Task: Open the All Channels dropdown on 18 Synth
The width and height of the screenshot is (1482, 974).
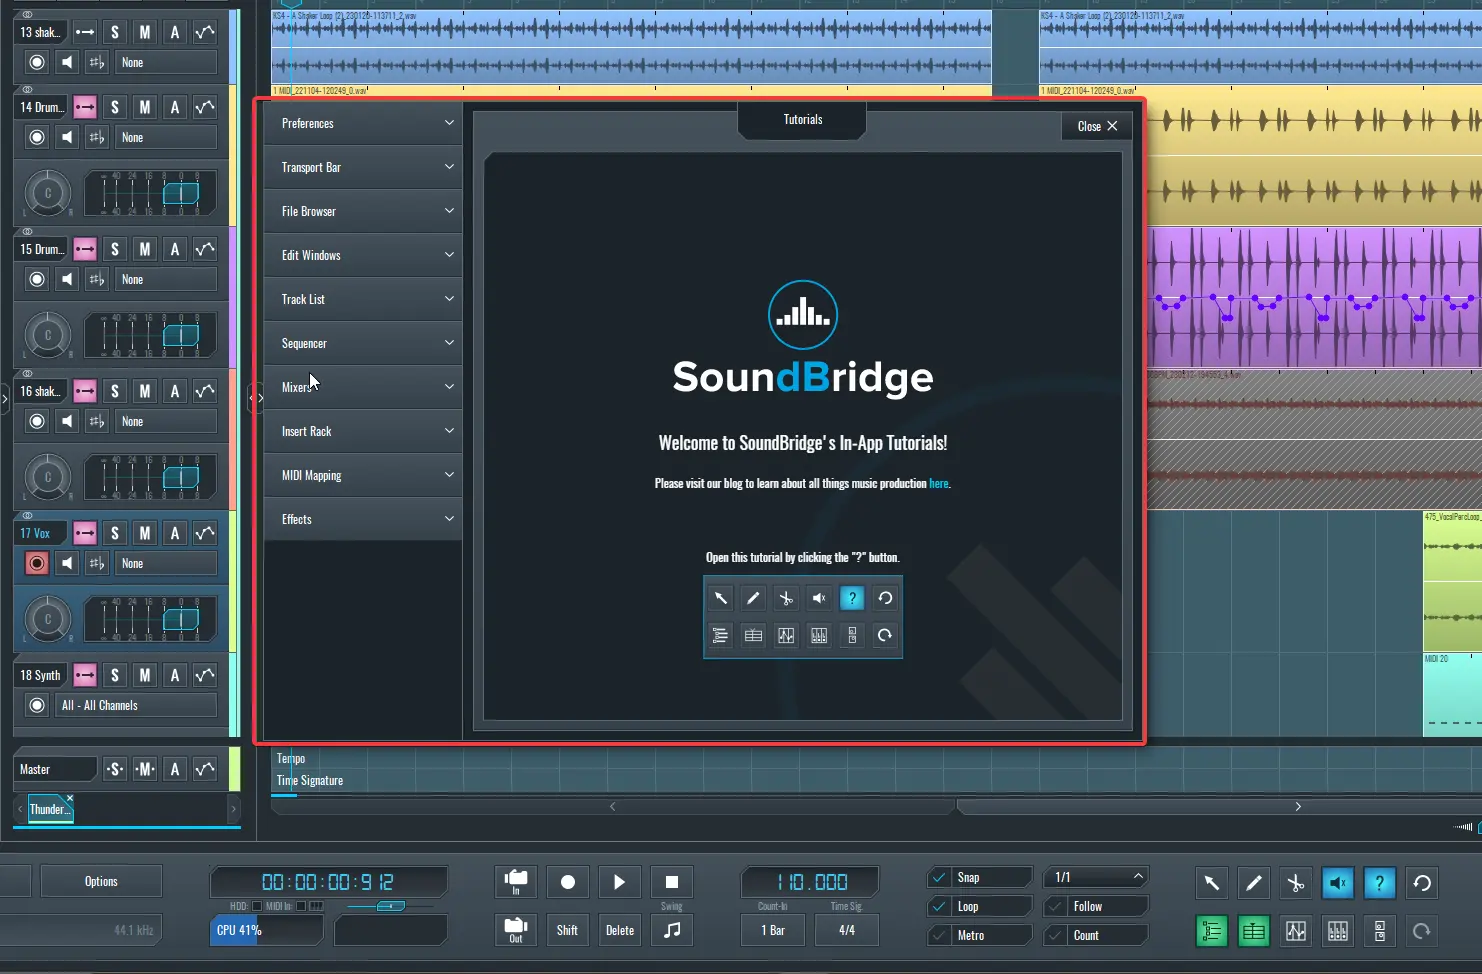Action: pos(135,705)
